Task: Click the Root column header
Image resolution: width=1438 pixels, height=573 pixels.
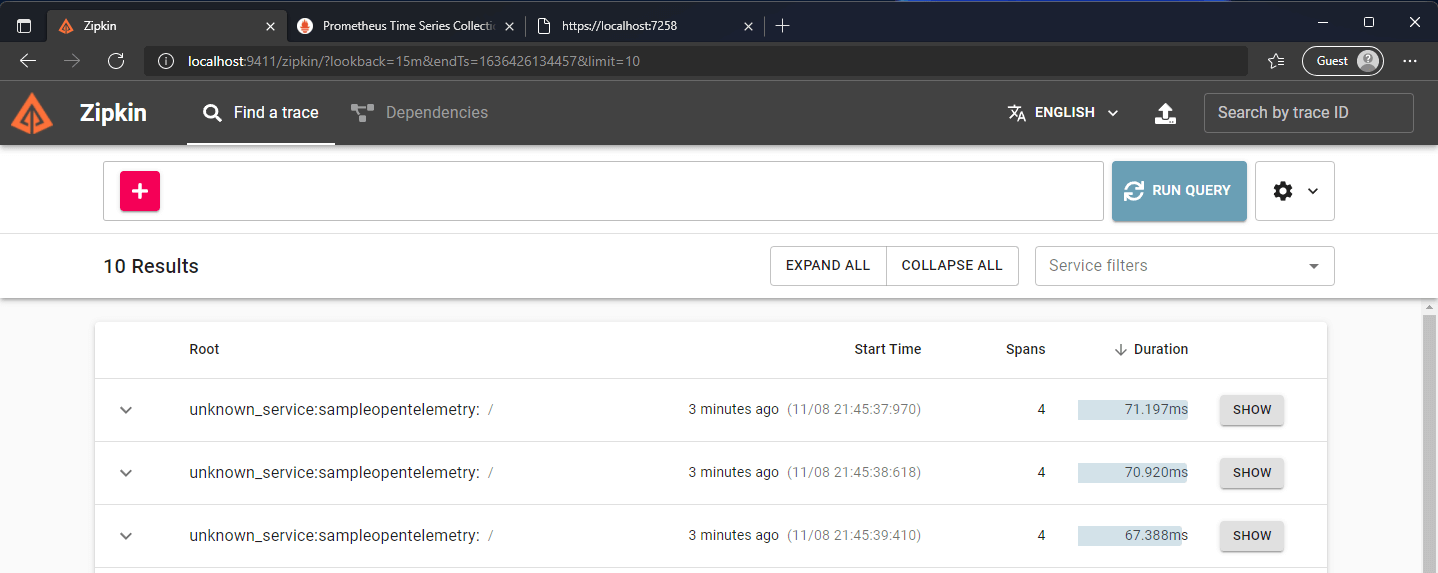Action: 204,349
